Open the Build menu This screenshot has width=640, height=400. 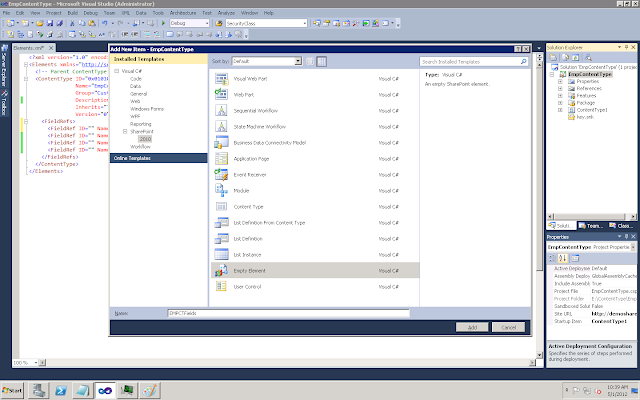73,13
